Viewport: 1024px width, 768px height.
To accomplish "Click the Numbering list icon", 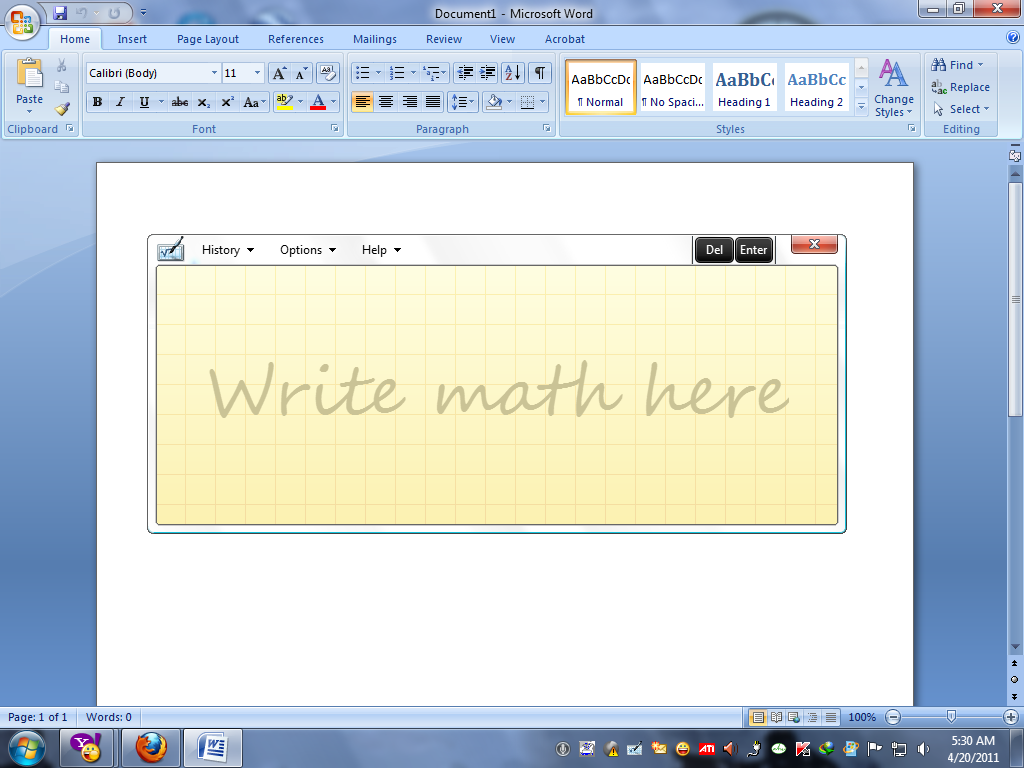I will [396, 73].
